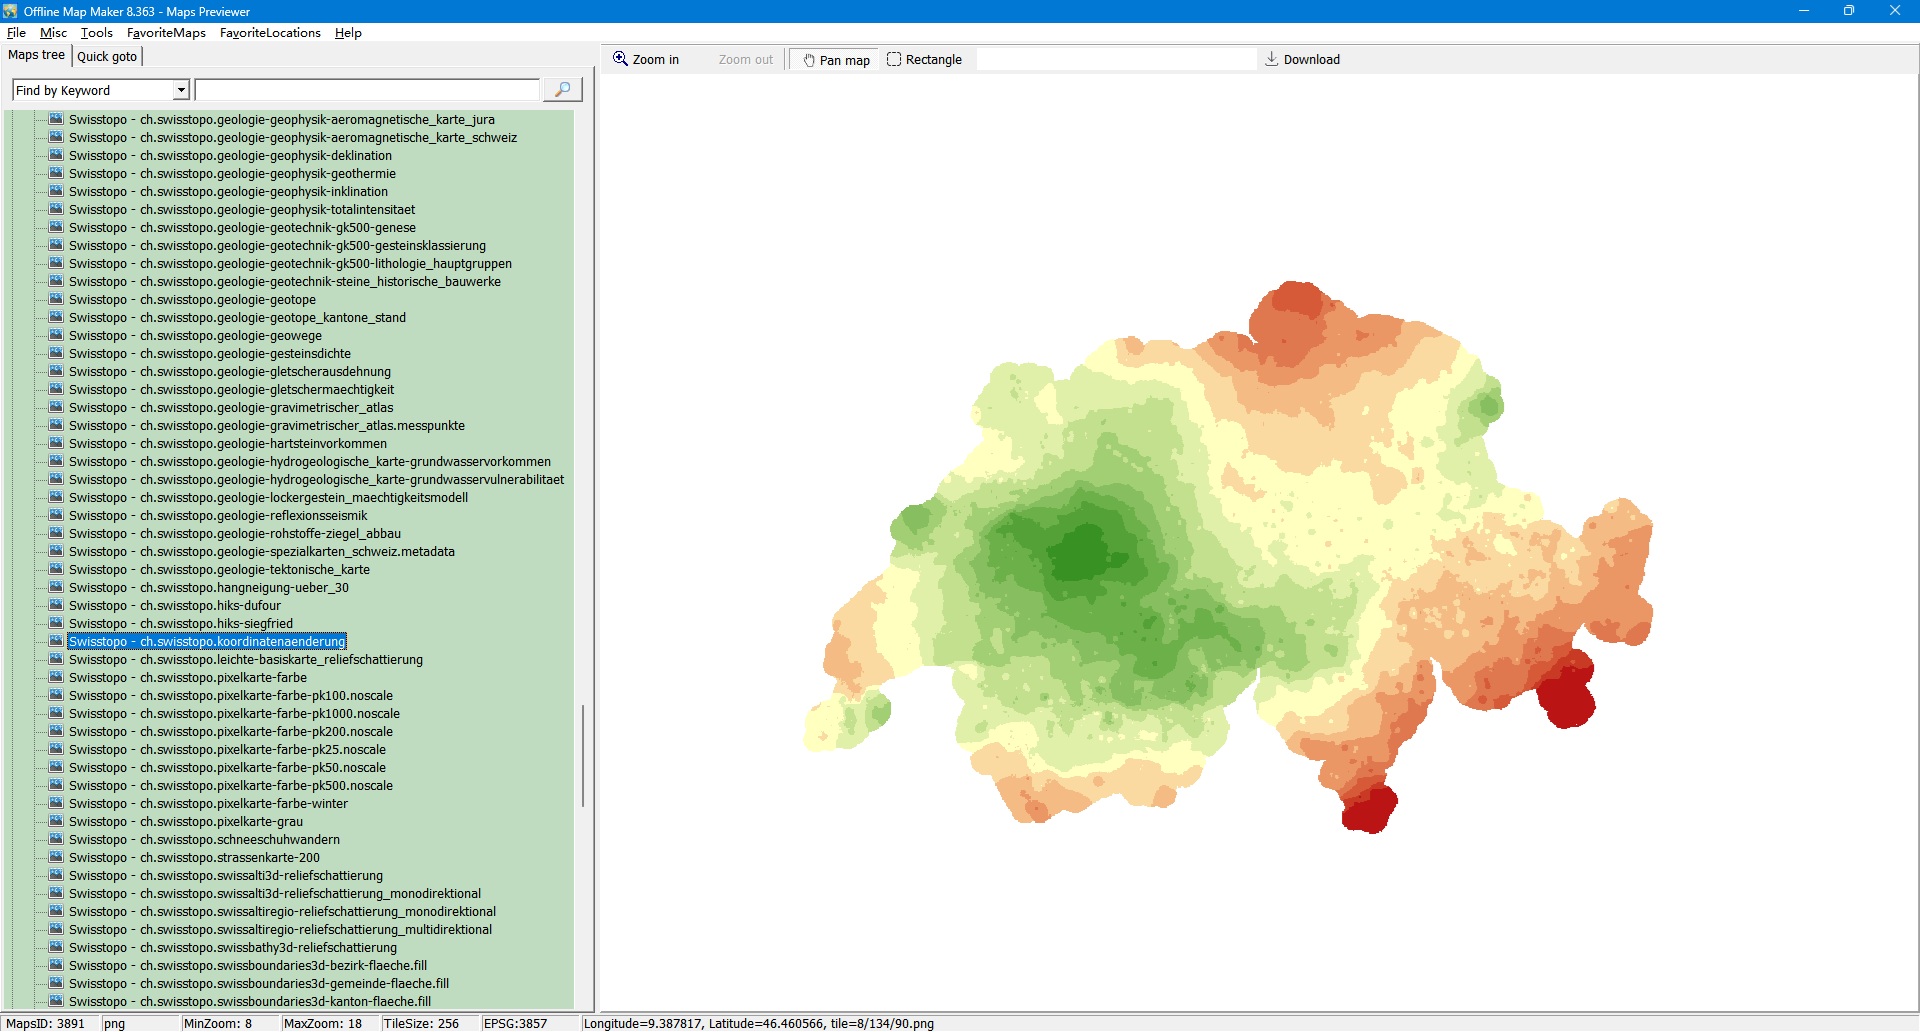Click map icon beside schneeschuhwandern entry
This screenshot has width=1920, height=1032.
tap(56, 839)
